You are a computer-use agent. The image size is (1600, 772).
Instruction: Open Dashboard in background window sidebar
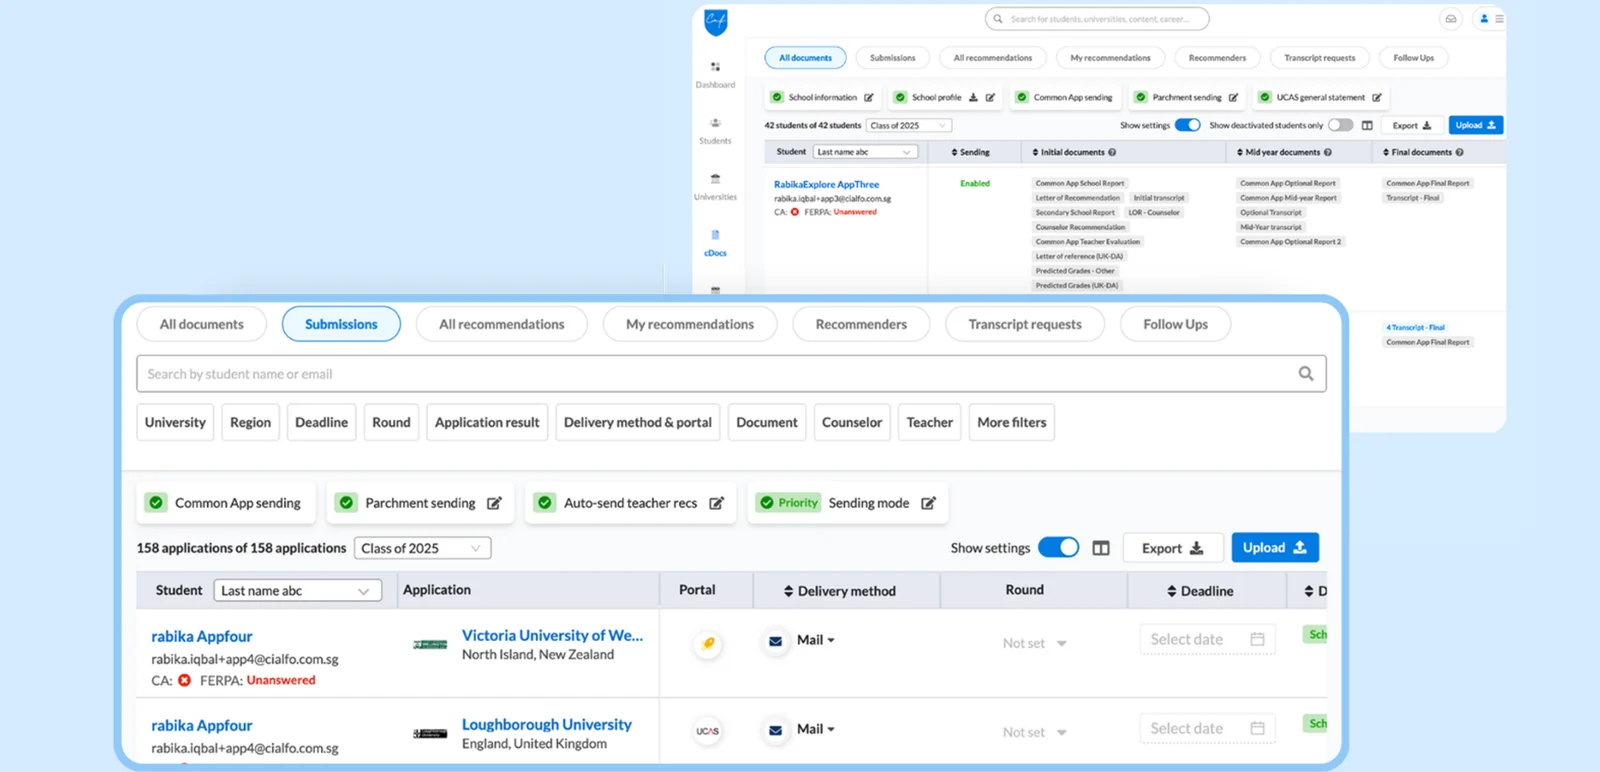(715, 74)
